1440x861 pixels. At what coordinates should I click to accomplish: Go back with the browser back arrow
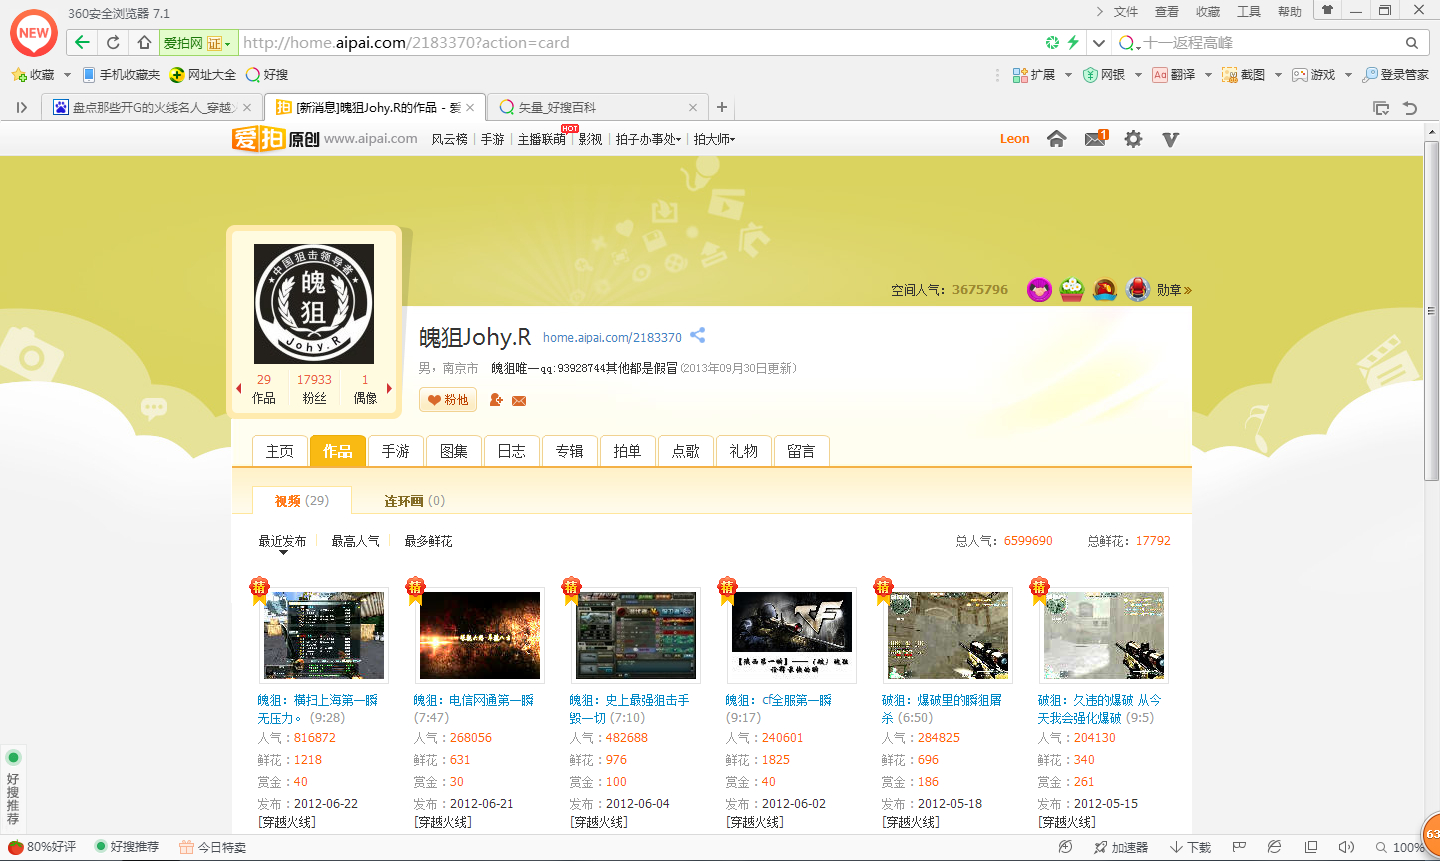tap(82, 42)
